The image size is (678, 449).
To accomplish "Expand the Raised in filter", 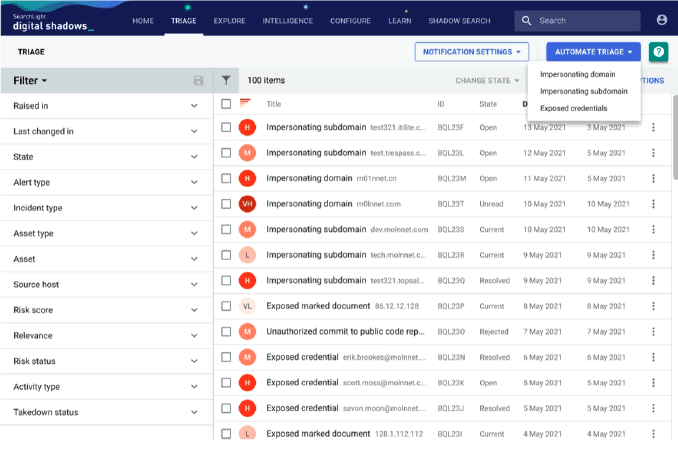I will coord(106,106).
